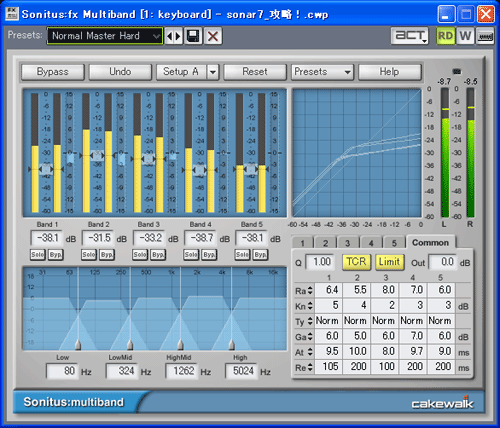Viewport: 500px width, 428px height.
Task: Solo Band 3
Action: pos(140,255)
